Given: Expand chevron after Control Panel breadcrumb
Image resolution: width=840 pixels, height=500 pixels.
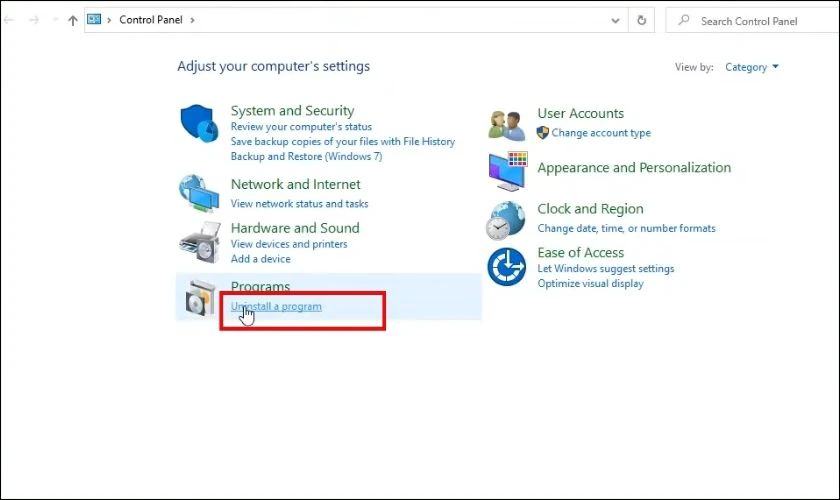Looking at the screenshot, I should coord(192,20).
